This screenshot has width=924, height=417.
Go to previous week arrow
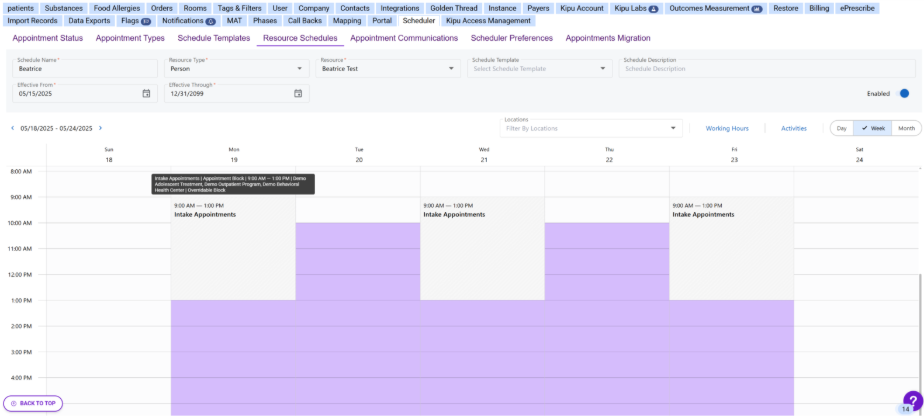pyautogui.click(x=12, y=128)
